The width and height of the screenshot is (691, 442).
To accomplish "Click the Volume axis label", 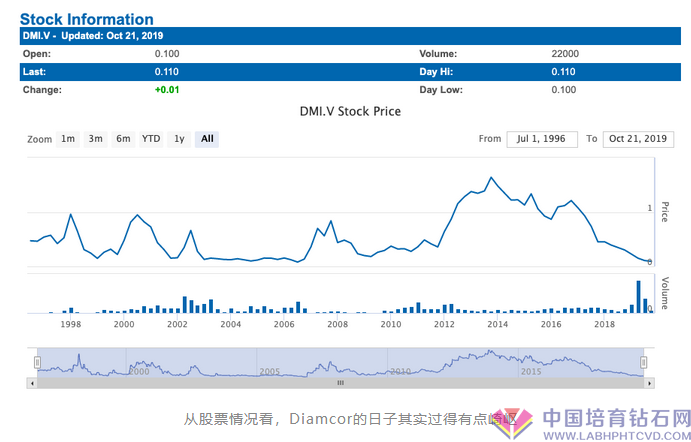I will (665, 293).
